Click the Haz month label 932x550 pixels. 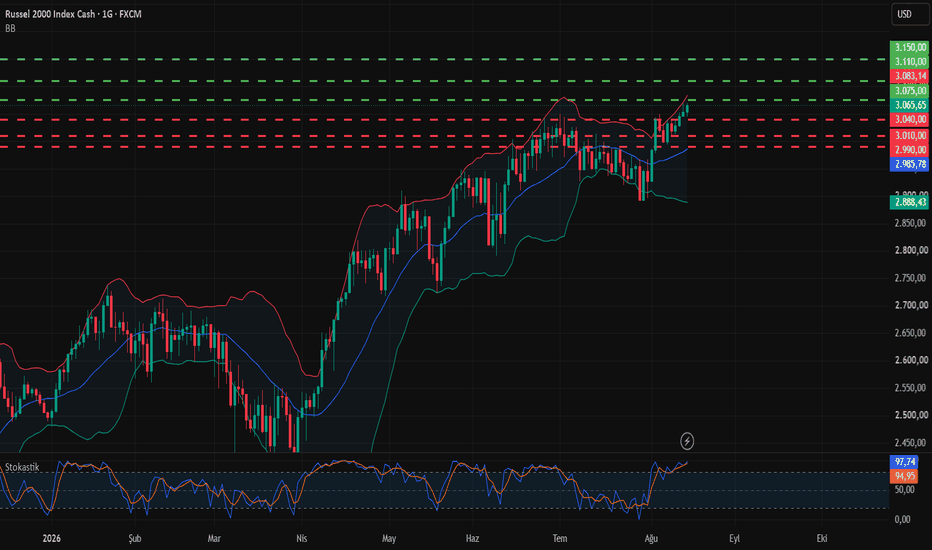point(472,538)
